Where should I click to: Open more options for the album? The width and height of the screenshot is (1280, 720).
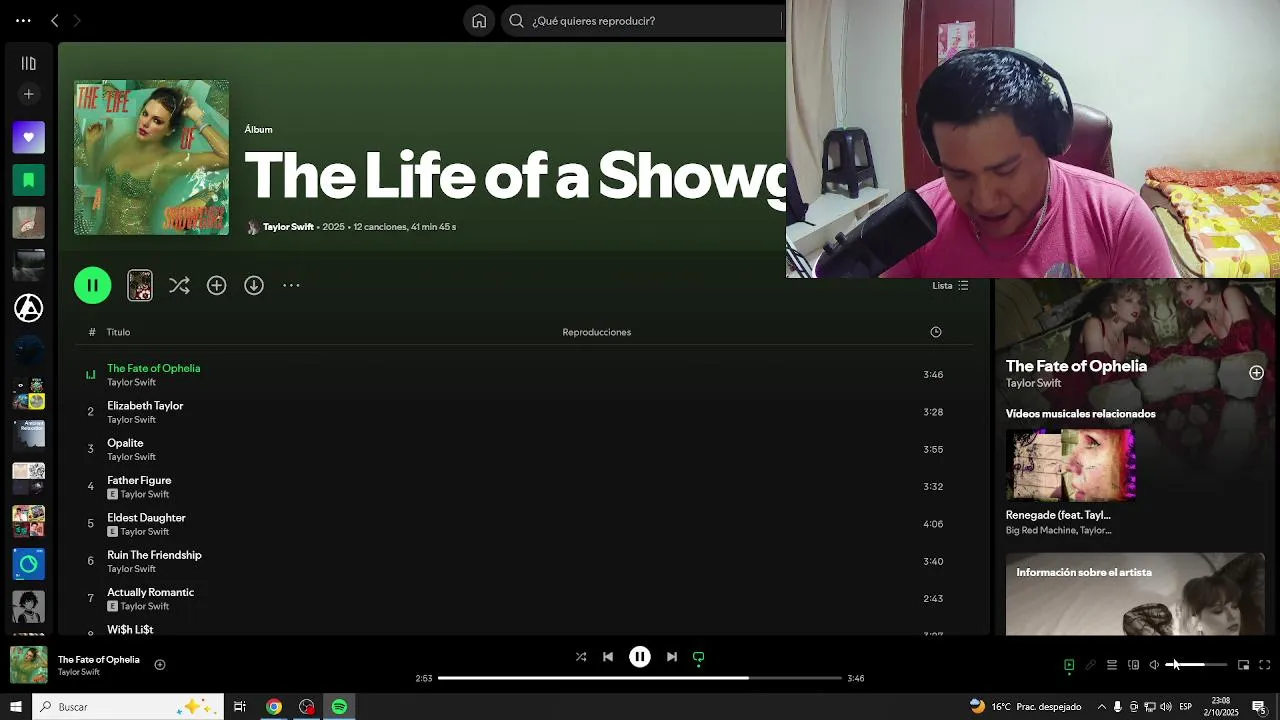click(x=291, y=285)
